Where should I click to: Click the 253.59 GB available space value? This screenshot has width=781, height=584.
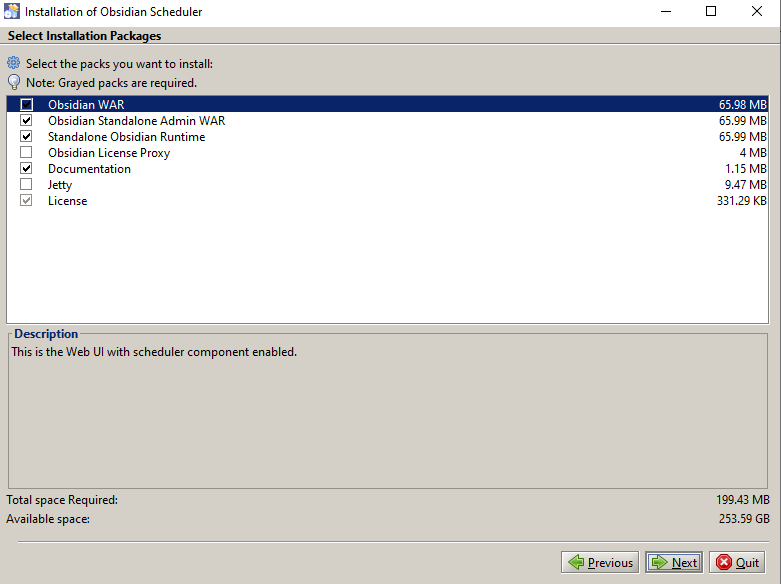tap(744, 519)
